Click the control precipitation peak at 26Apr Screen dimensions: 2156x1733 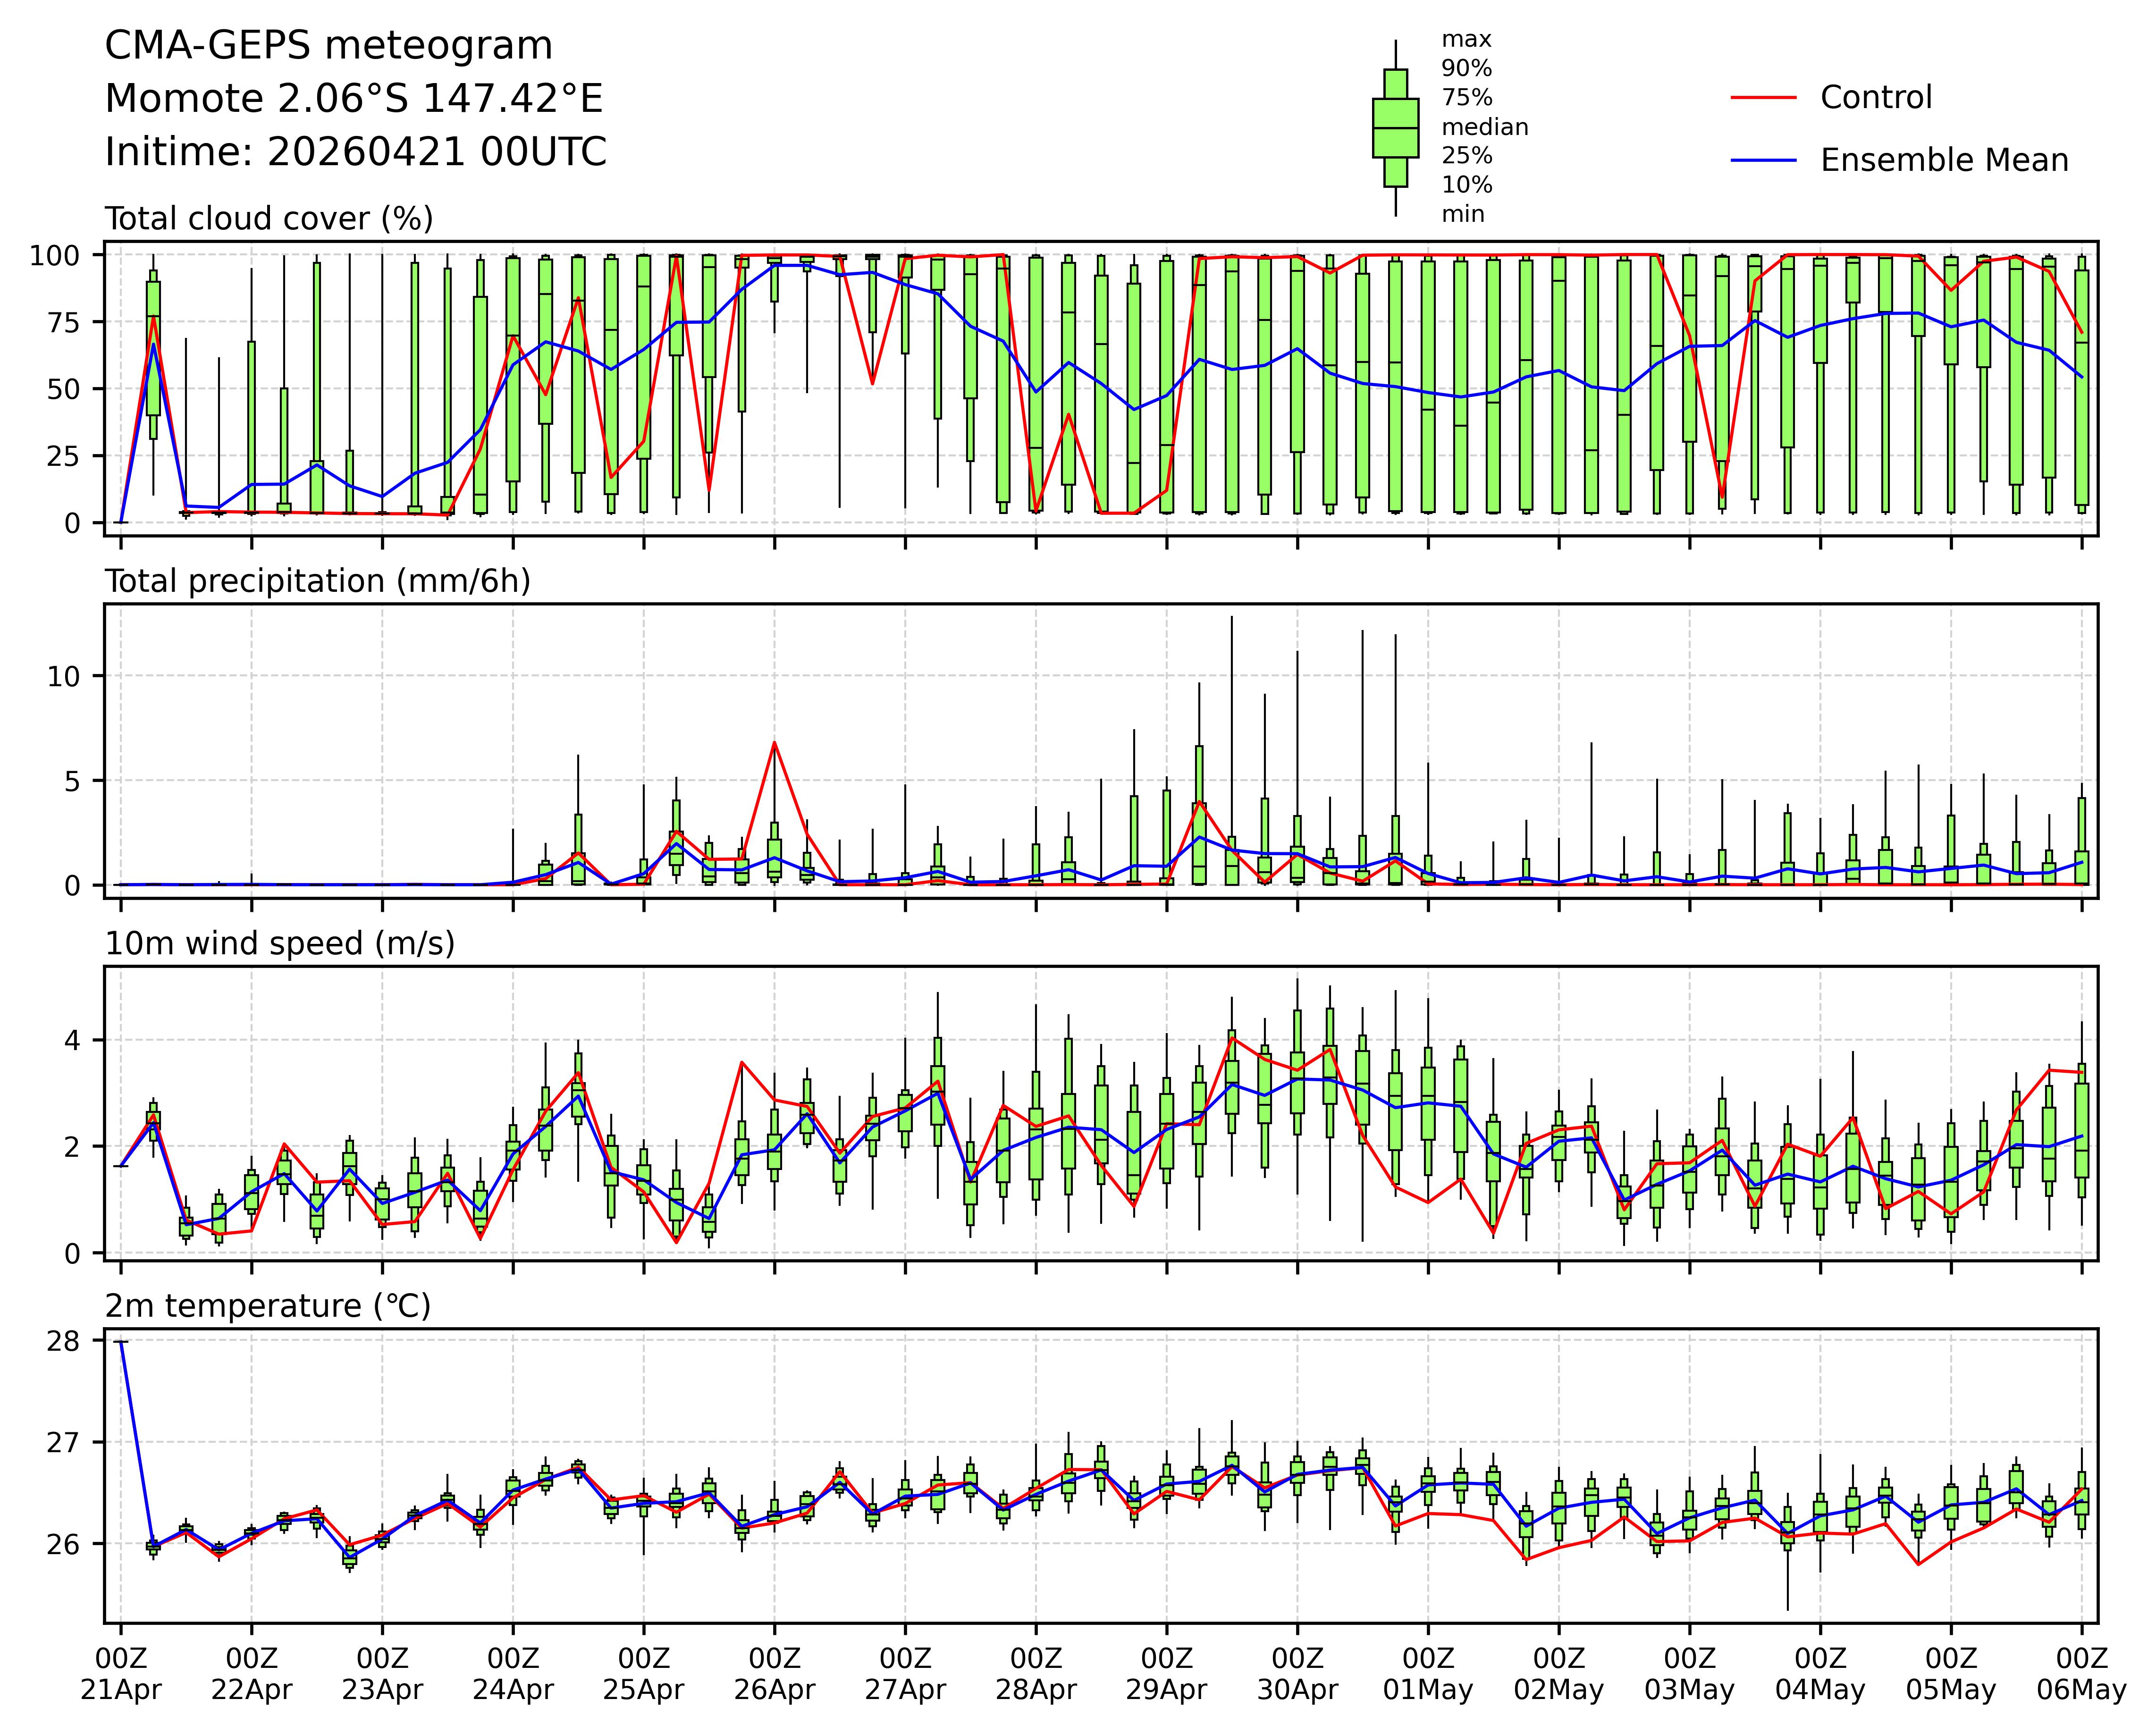[774, 743]
